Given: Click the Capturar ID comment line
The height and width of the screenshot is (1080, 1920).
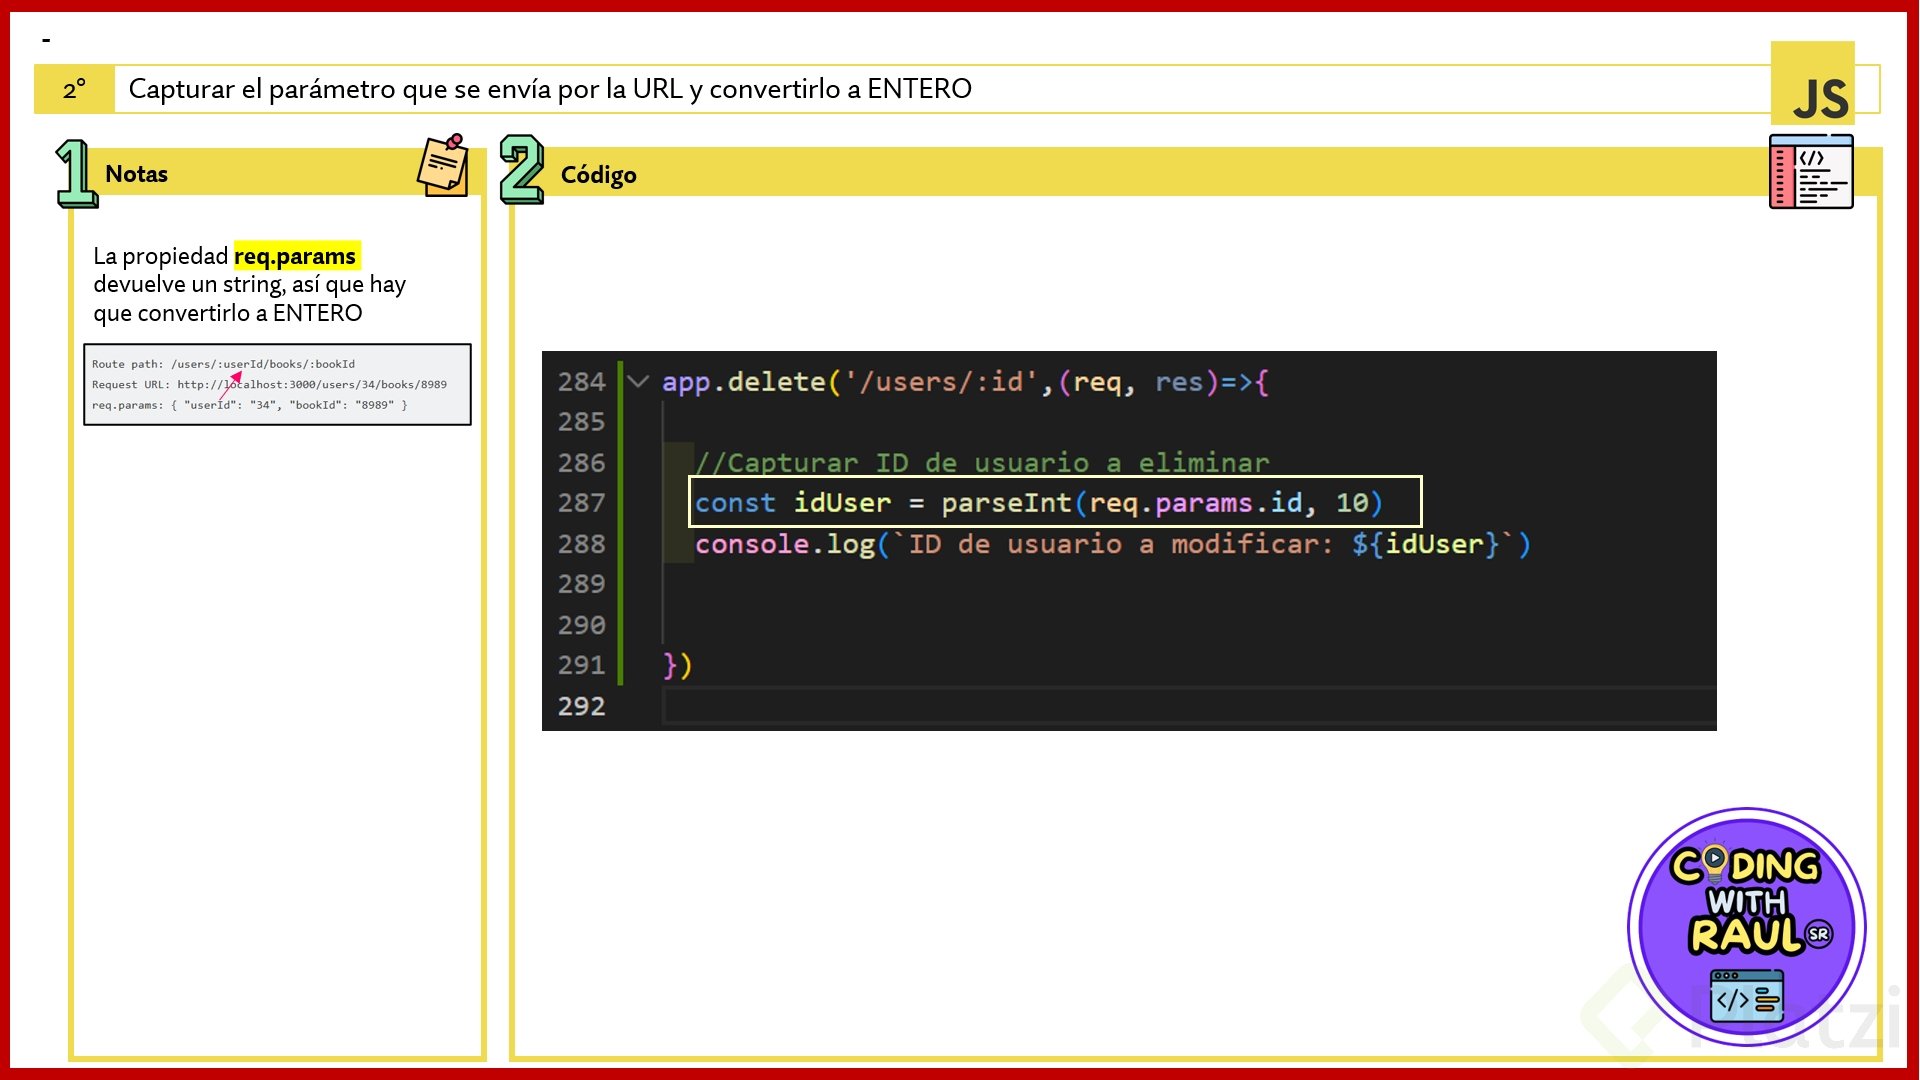Looking at the screenshot, I should [981, 462].
